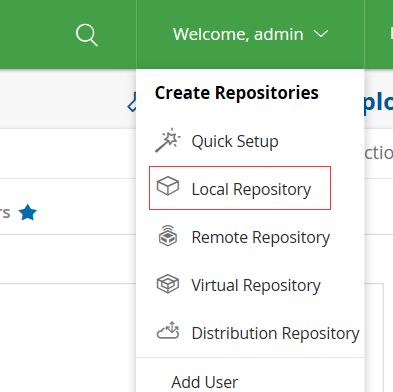The width and height of the screenshot is (393, 392).
Task: Select the Distribution Repository label
Action: (x=276, y=333)
